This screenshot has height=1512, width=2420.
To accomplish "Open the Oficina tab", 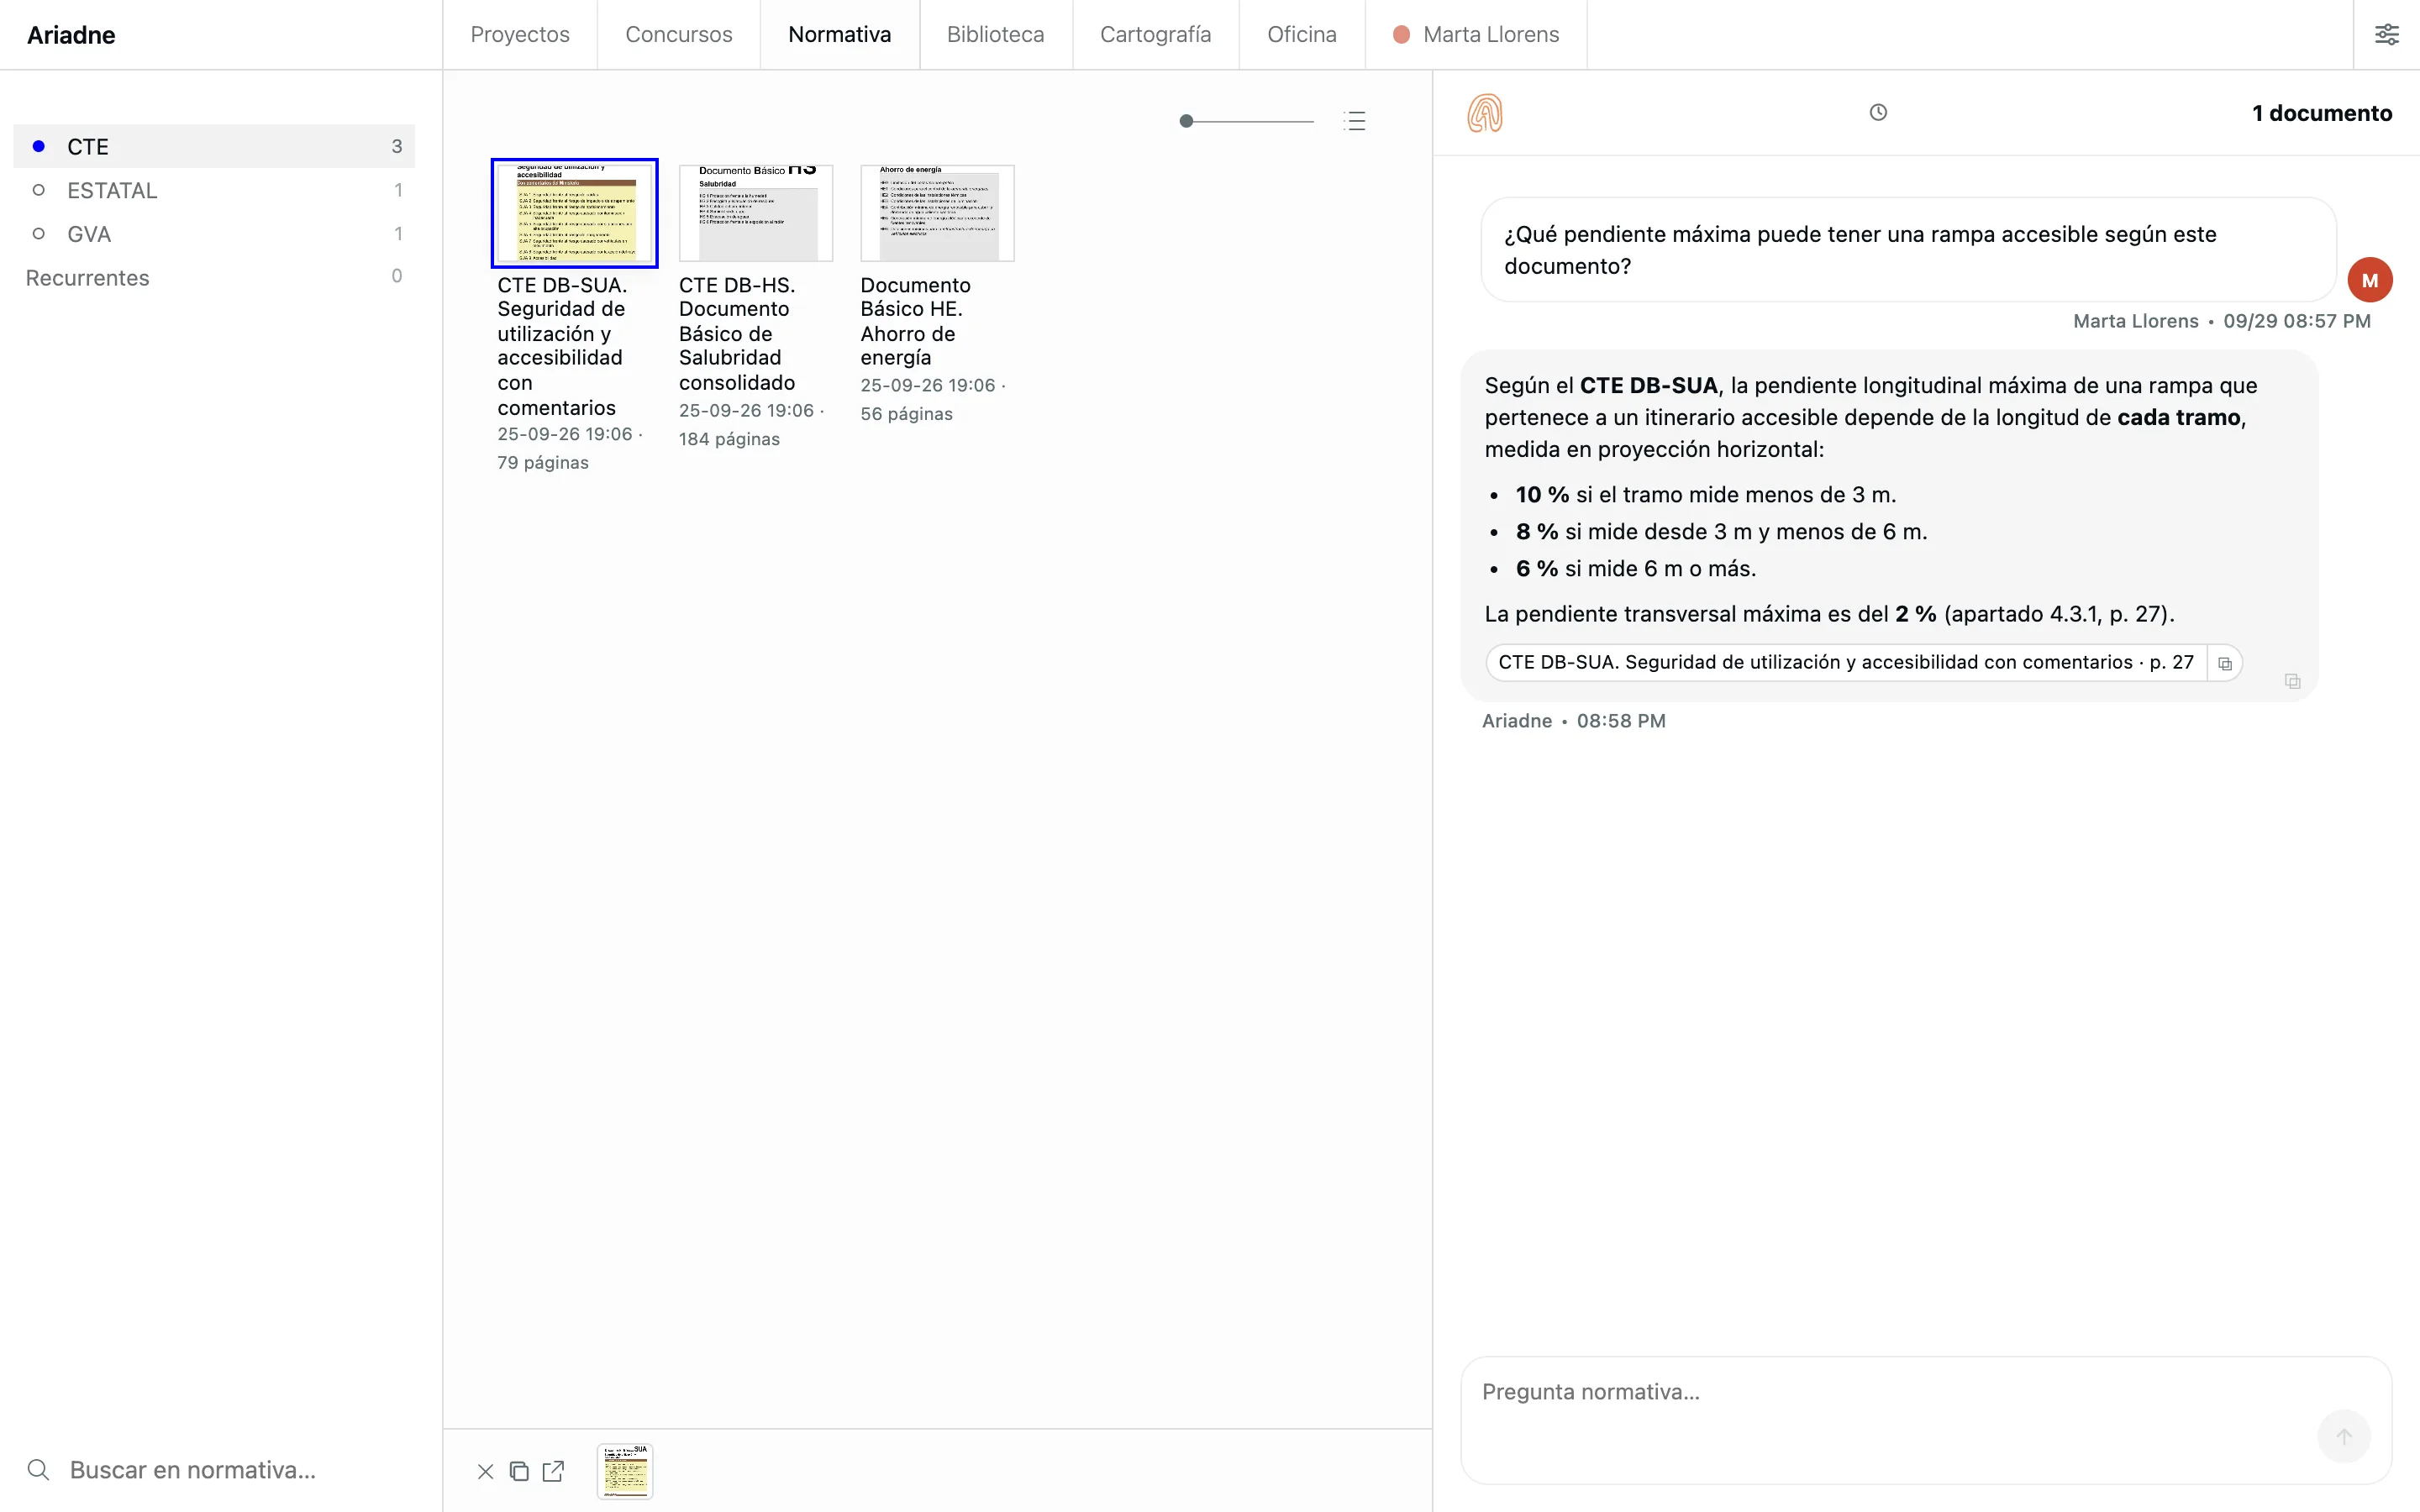I will (1302, 35).
